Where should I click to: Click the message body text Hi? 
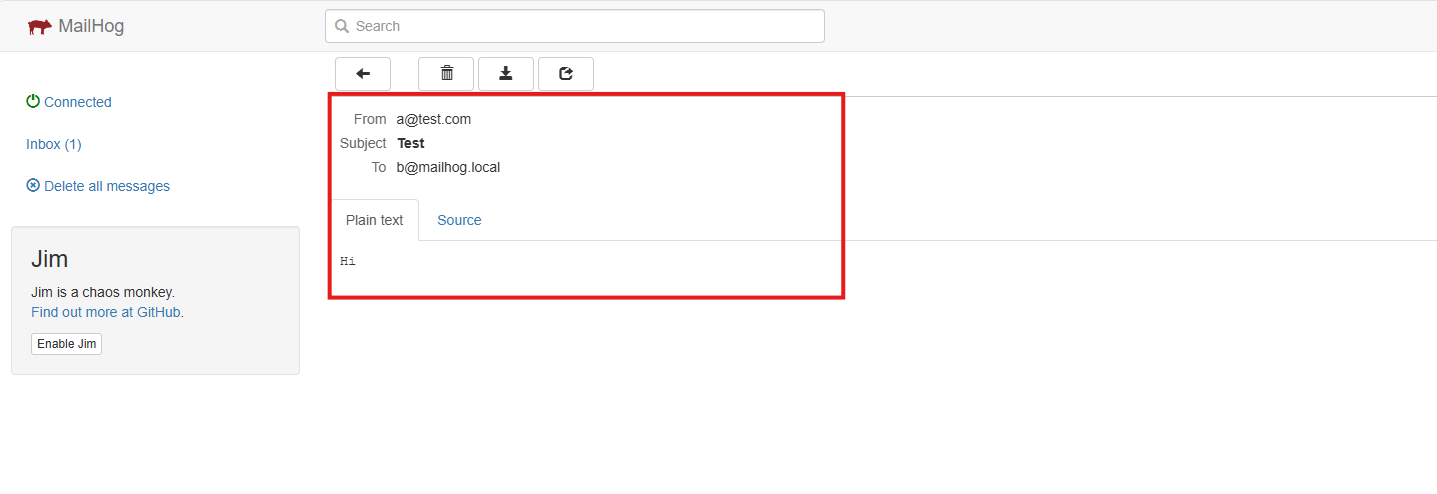tap(348, 262)
